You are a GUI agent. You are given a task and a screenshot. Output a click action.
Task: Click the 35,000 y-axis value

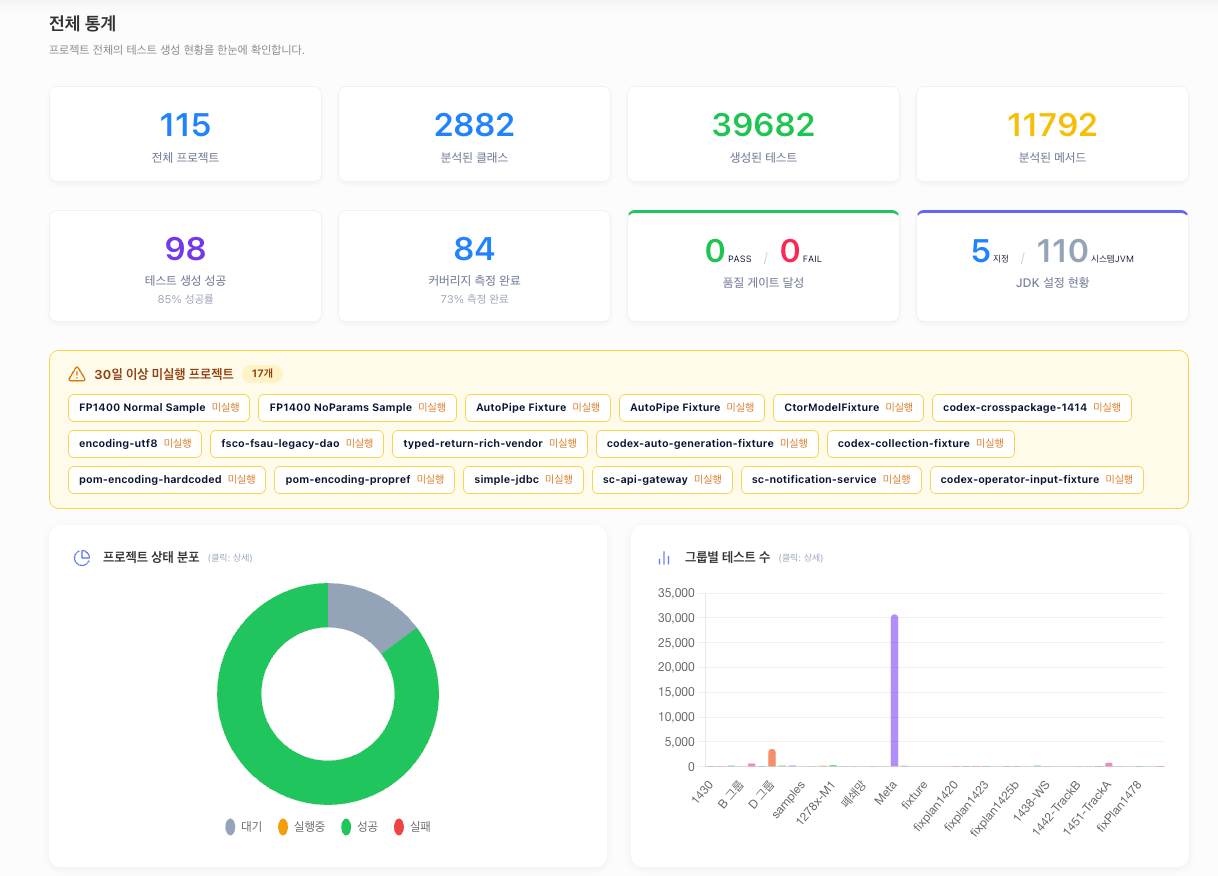point(677,593)
